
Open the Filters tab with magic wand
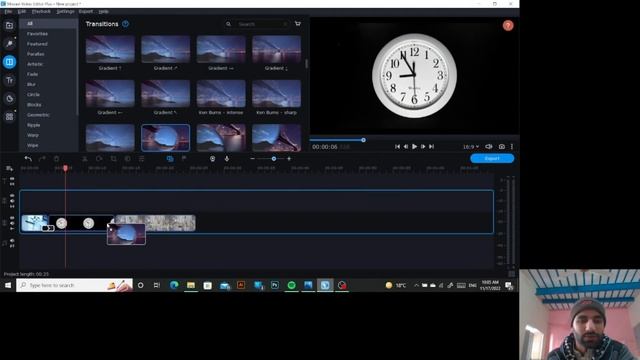tap(9, 44)
